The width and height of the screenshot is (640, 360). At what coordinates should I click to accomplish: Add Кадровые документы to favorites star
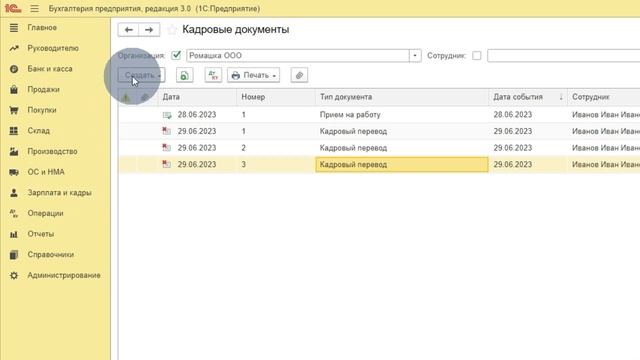tap(172, 29)
